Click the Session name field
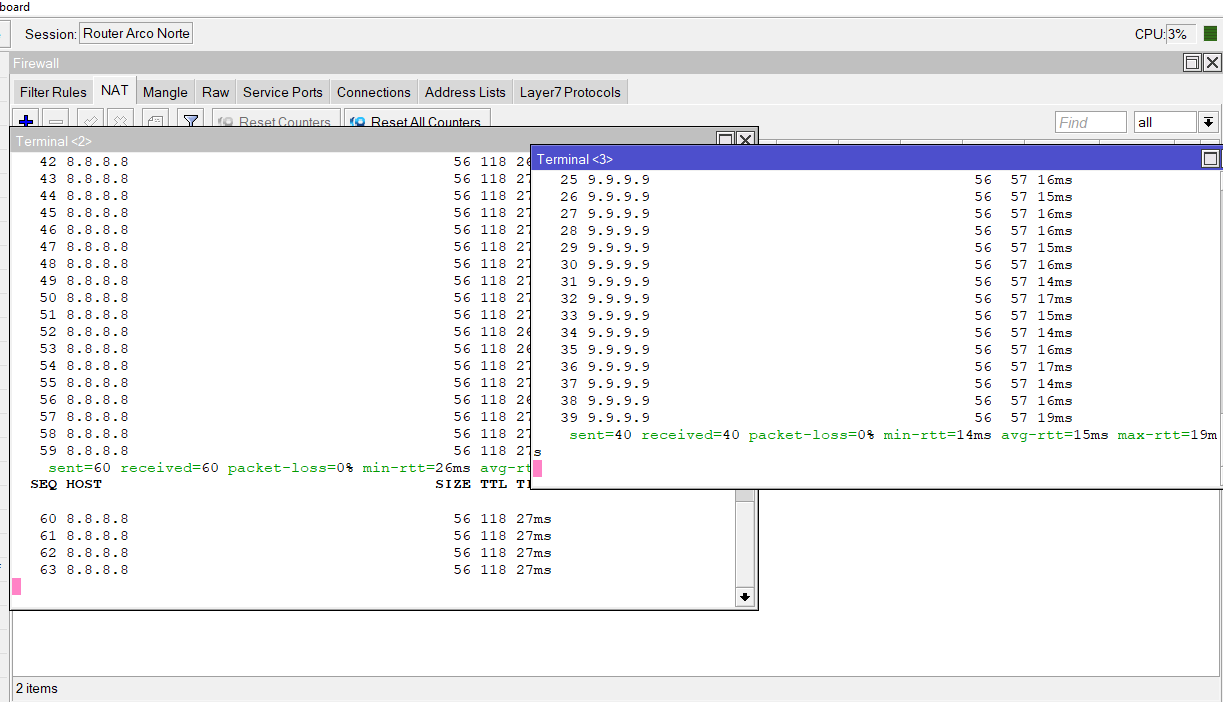 (135, 33)
